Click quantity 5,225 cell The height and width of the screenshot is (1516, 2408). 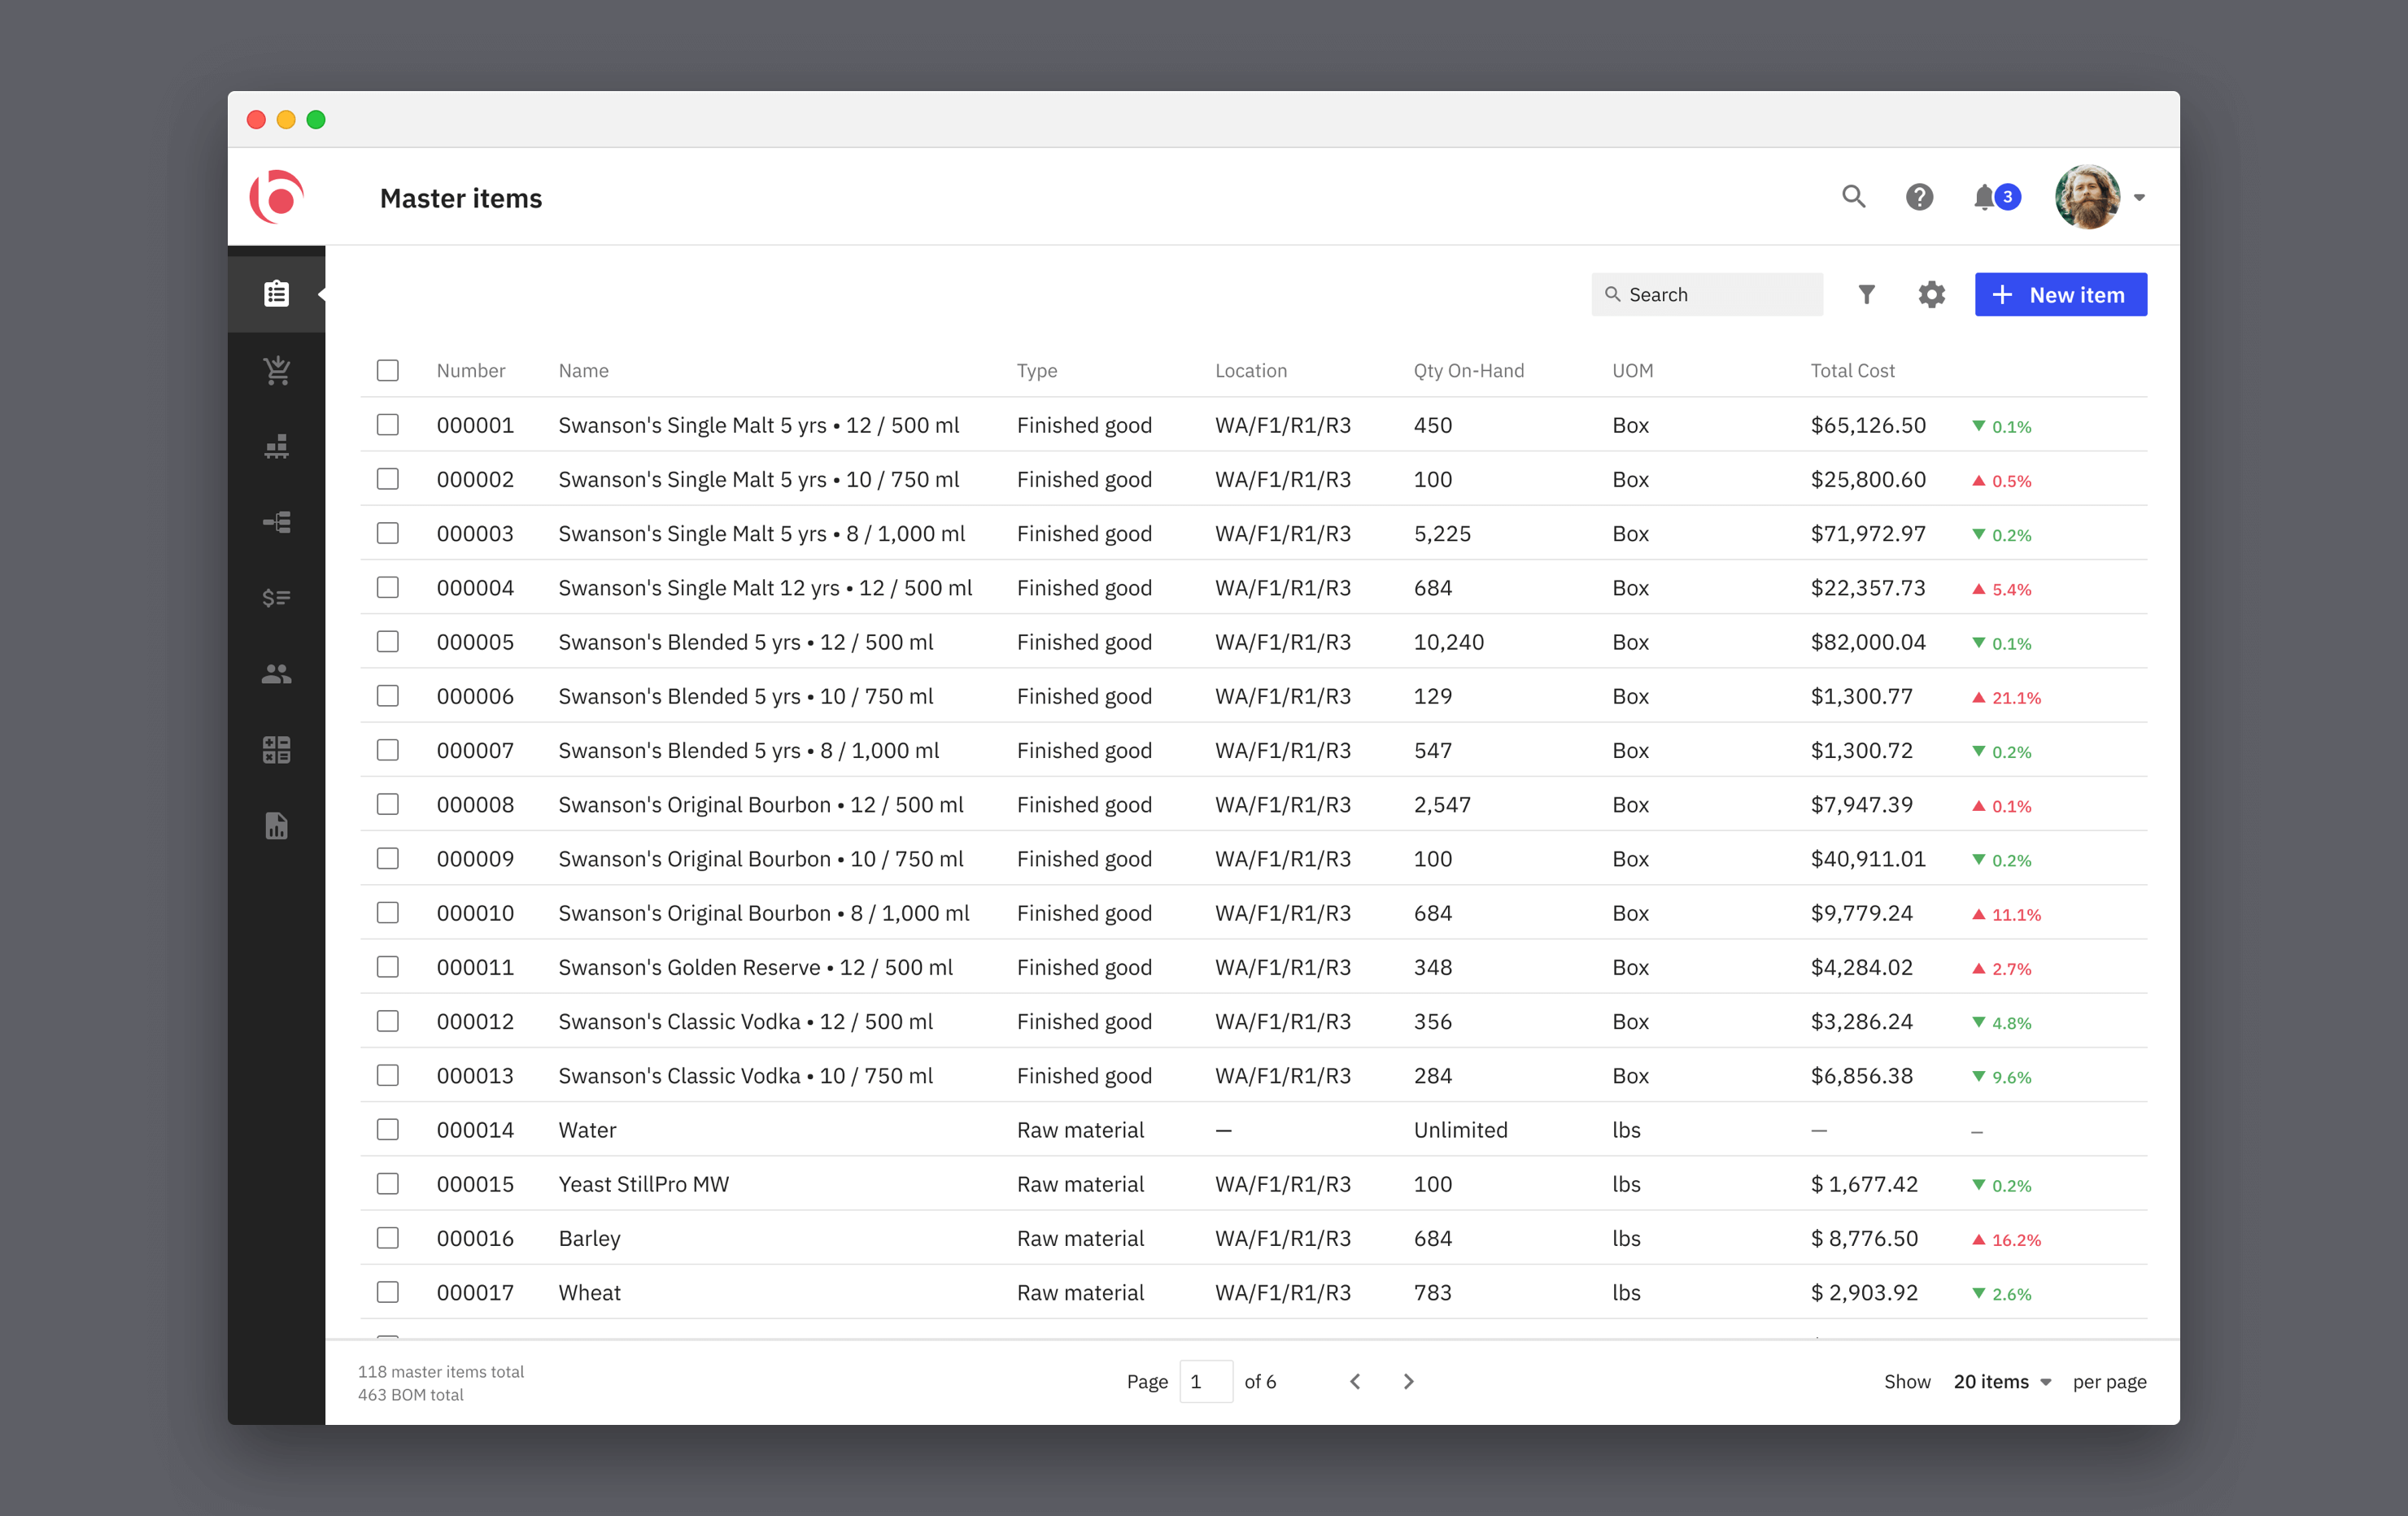pos(1442,533)
